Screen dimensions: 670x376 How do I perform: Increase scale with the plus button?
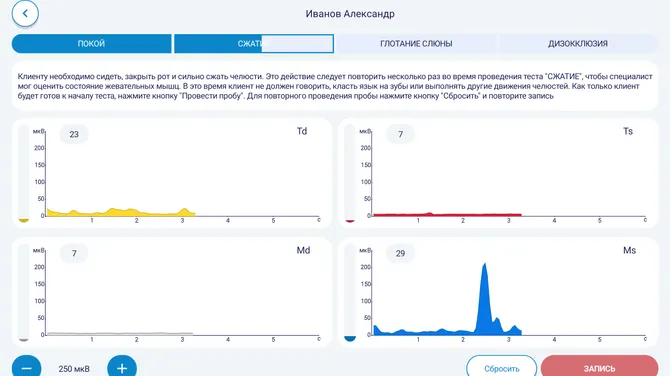point(122,367)
